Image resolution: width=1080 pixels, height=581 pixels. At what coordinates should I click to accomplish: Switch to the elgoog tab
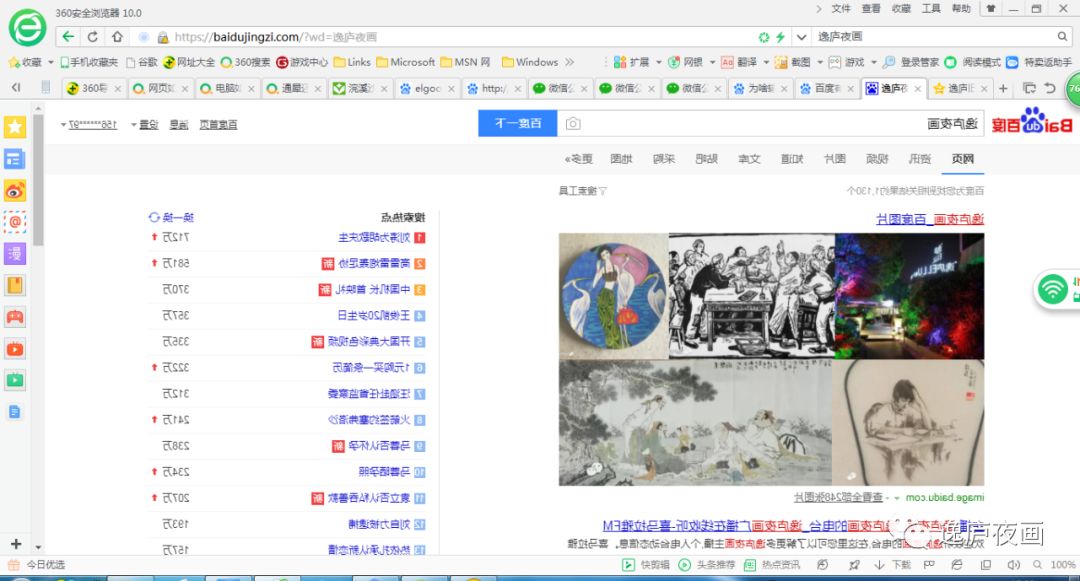(427, 88)
